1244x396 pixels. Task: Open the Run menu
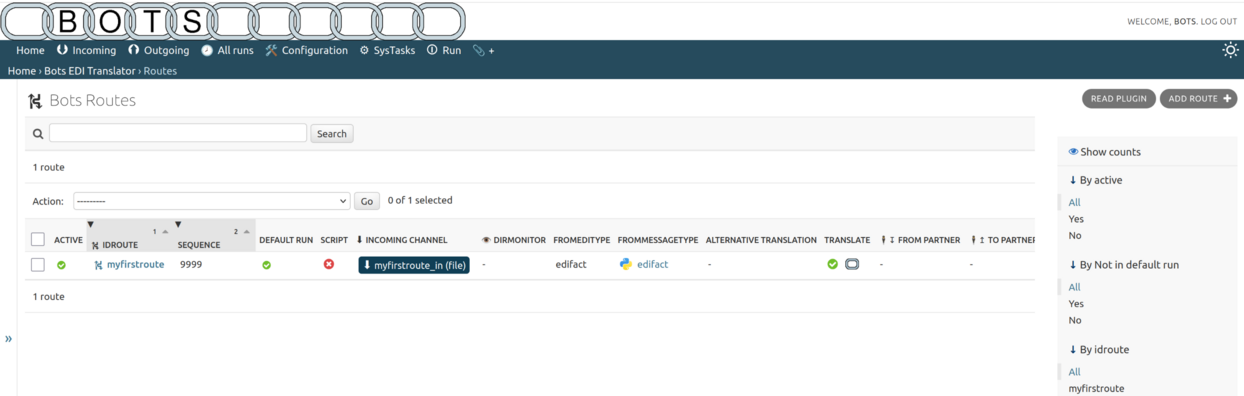(444, 50)
